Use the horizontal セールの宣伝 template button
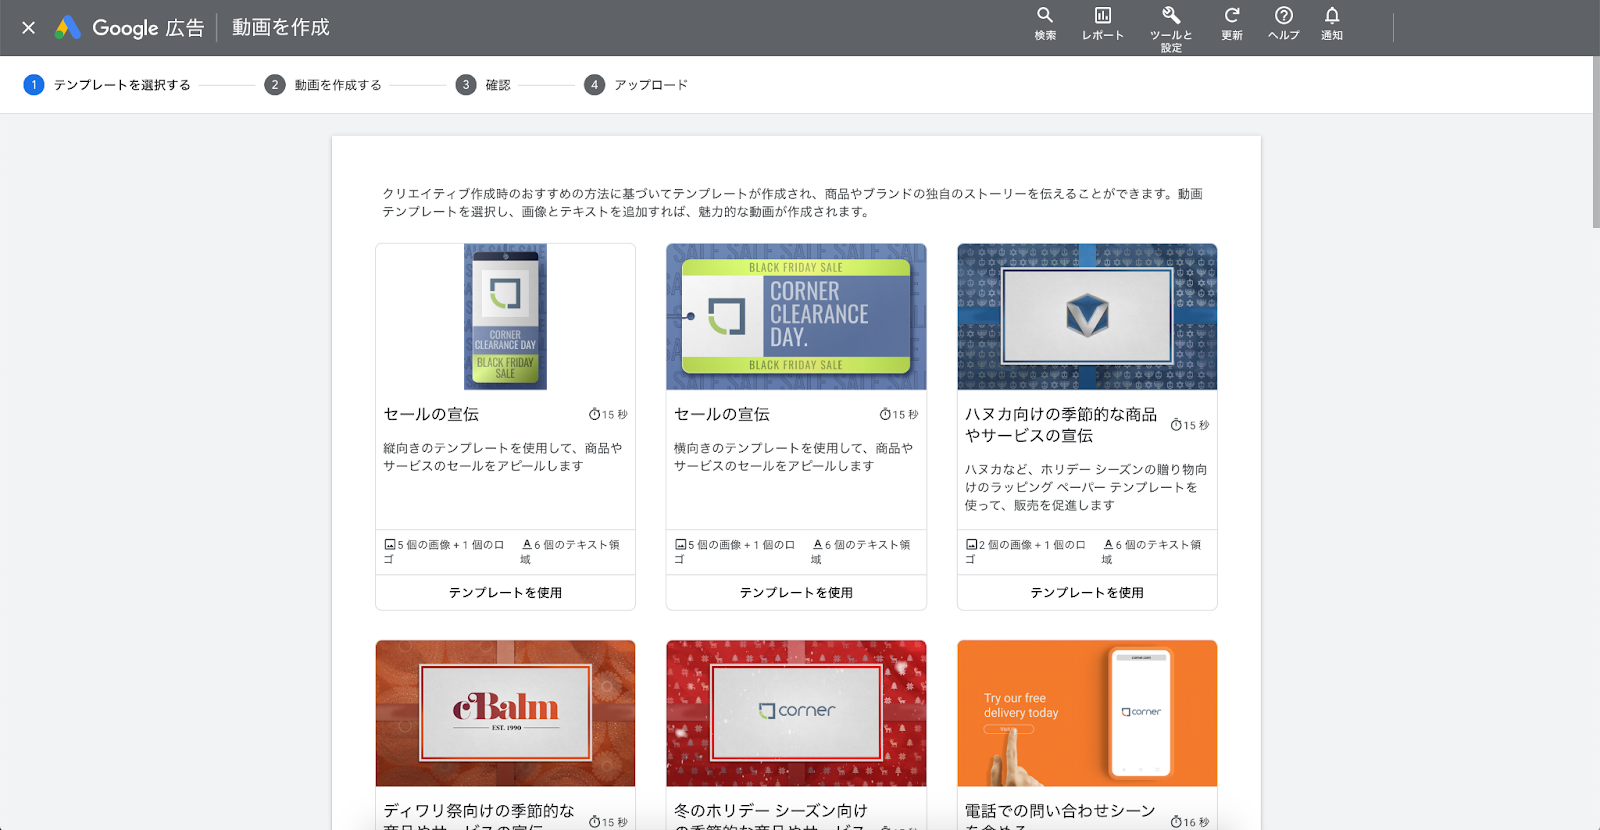Viewport: 1600px width, 830px height. (796, 593)
